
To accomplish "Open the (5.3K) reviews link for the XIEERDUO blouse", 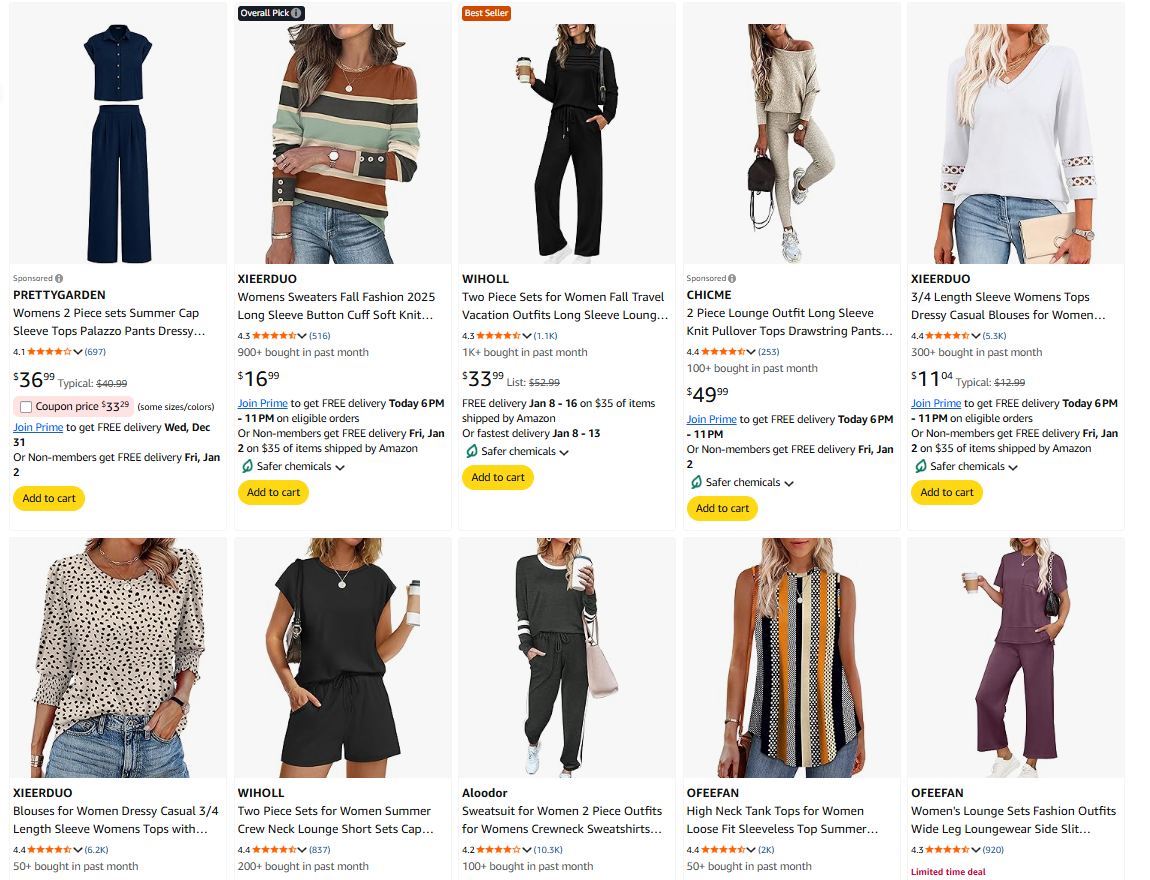I will (994, 336).
